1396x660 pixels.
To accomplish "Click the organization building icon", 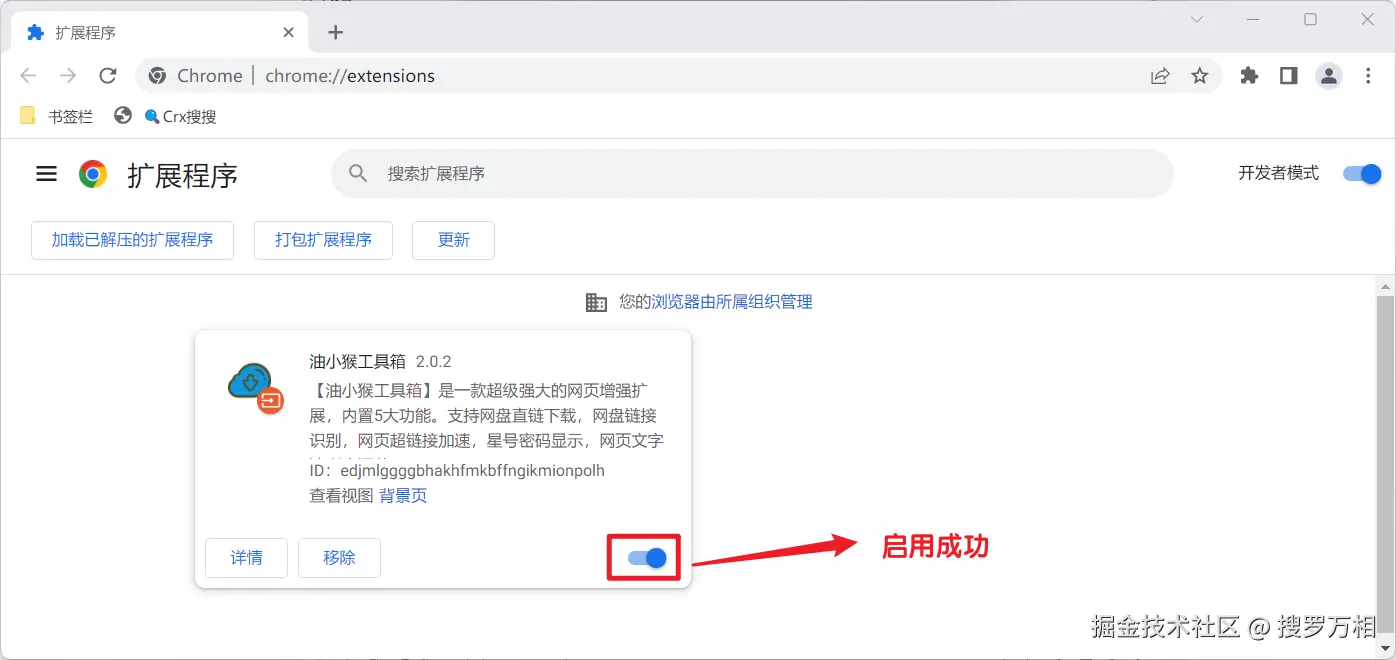I will (596, 302).
